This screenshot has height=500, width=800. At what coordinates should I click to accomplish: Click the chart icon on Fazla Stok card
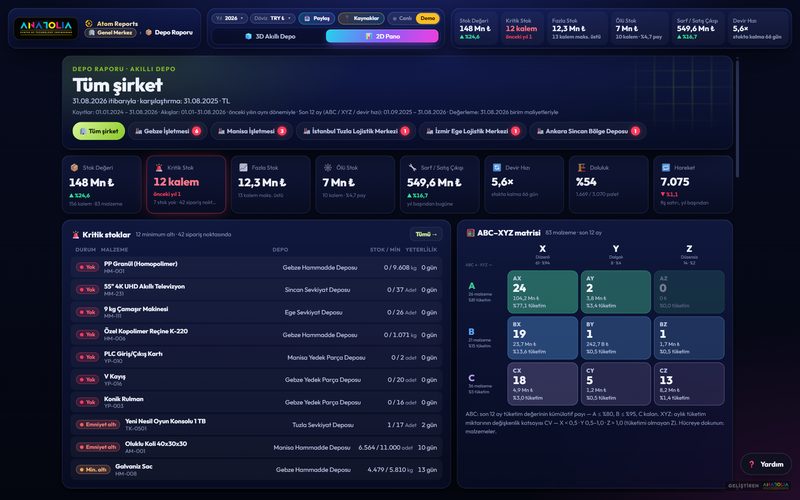click(x=243, y=167)
